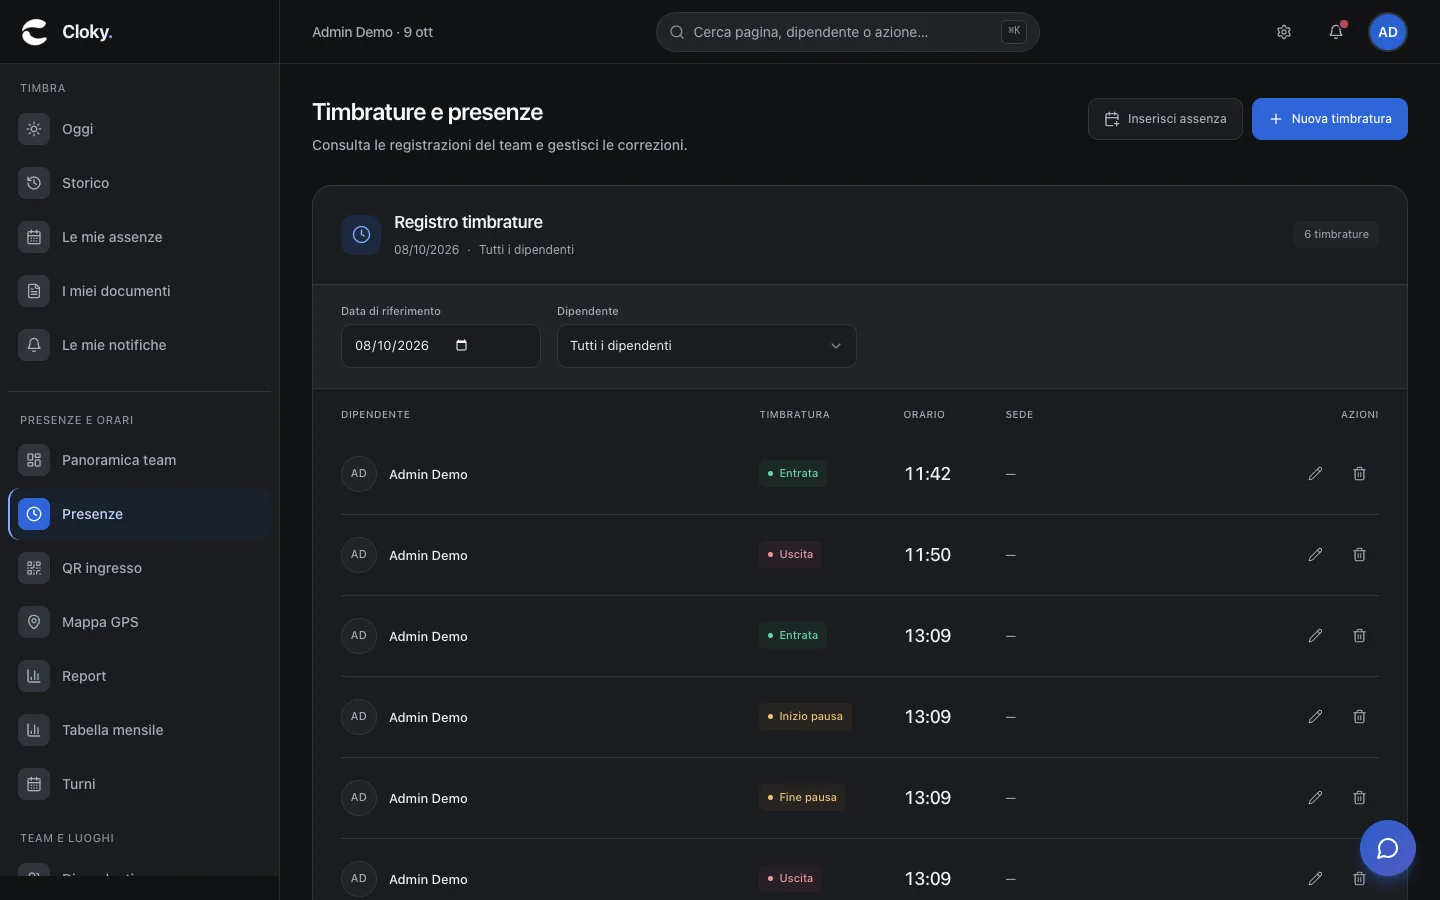
Task: Edit the Inizio pausa record
Action: click(x=1315, y=717)
